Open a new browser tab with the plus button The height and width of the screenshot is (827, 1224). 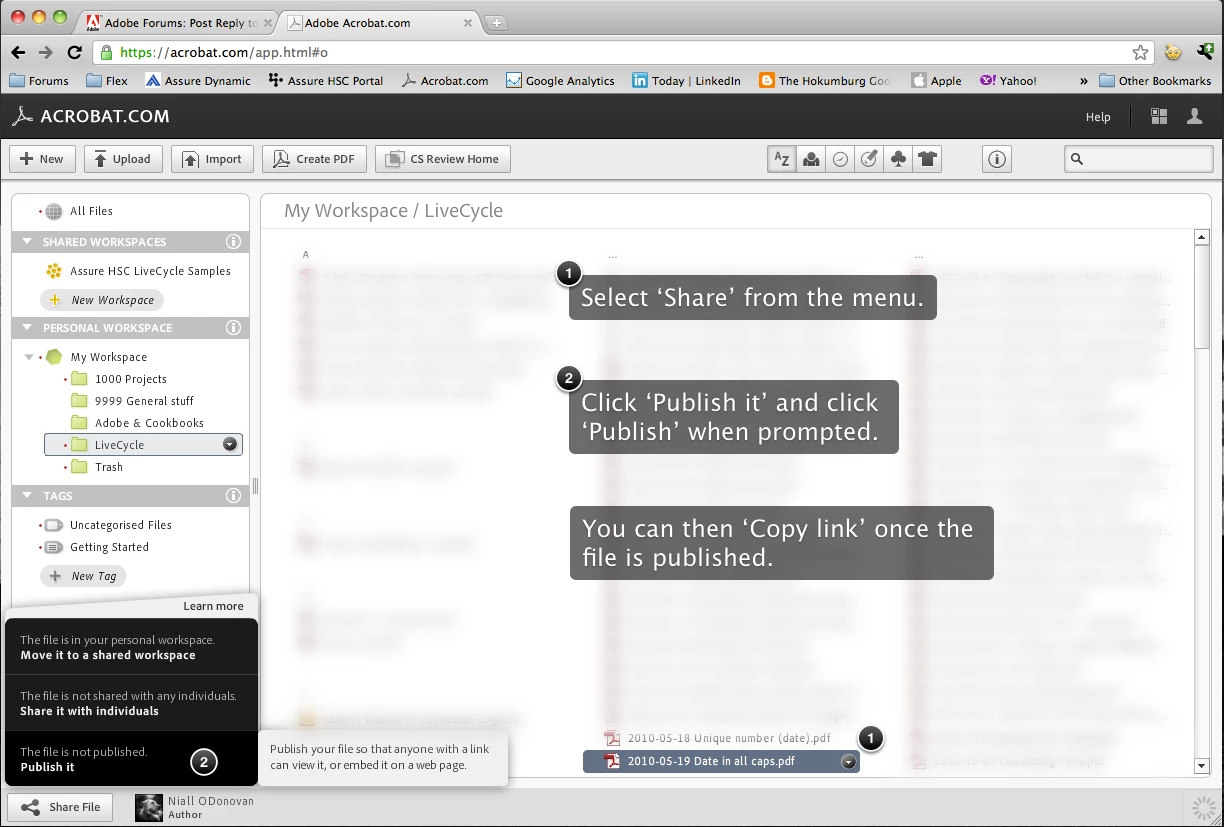pos(497,23)
